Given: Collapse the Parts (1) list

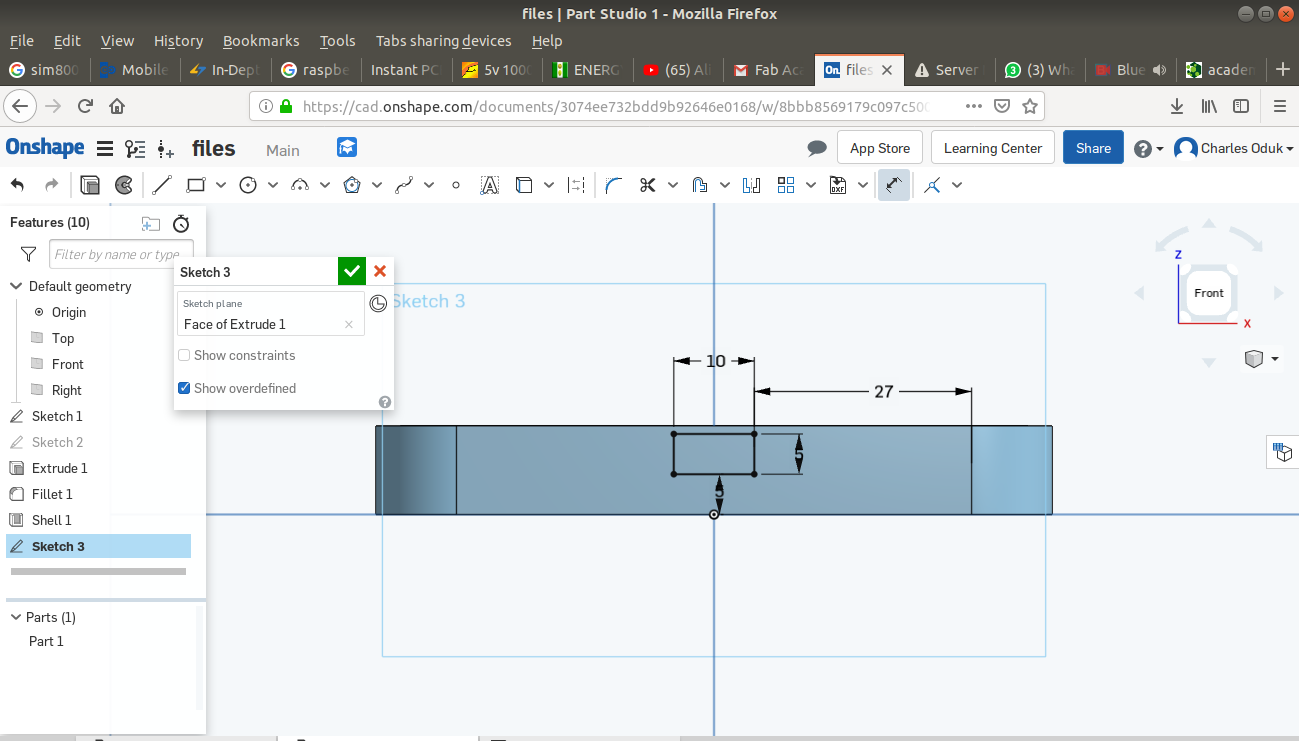Looking at the screenshot, I should pyautogui.click(x=16, y=617).
